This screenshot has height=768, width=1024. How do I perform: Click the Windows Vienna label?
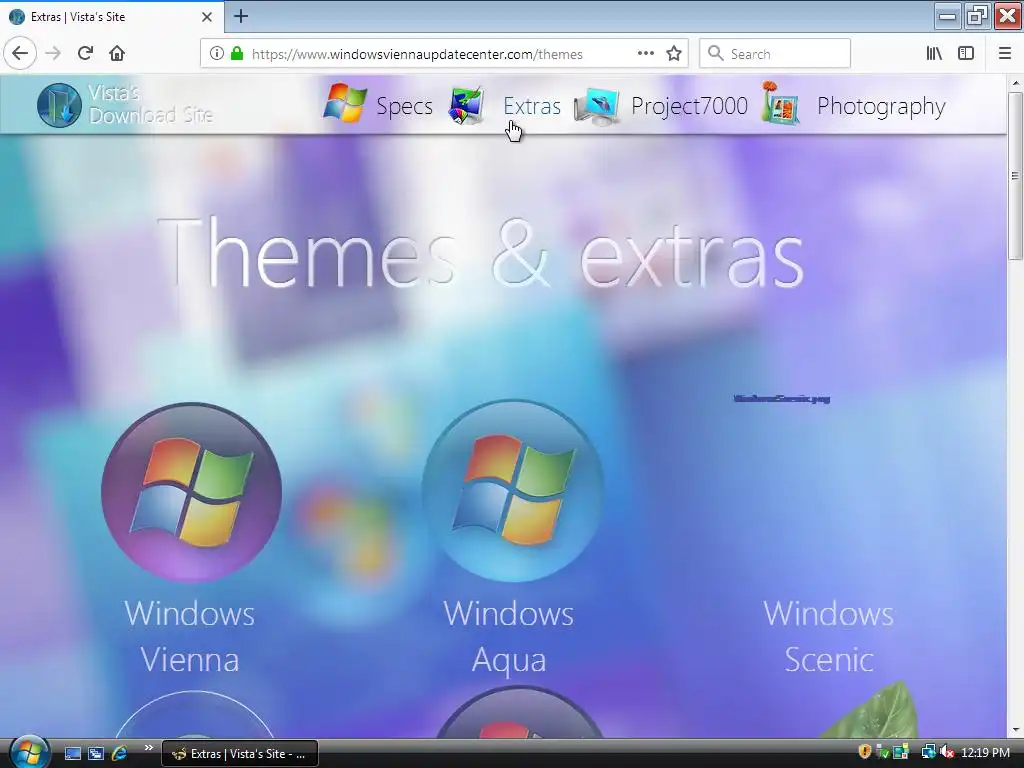pyautogui.click(x=189, y=636)
